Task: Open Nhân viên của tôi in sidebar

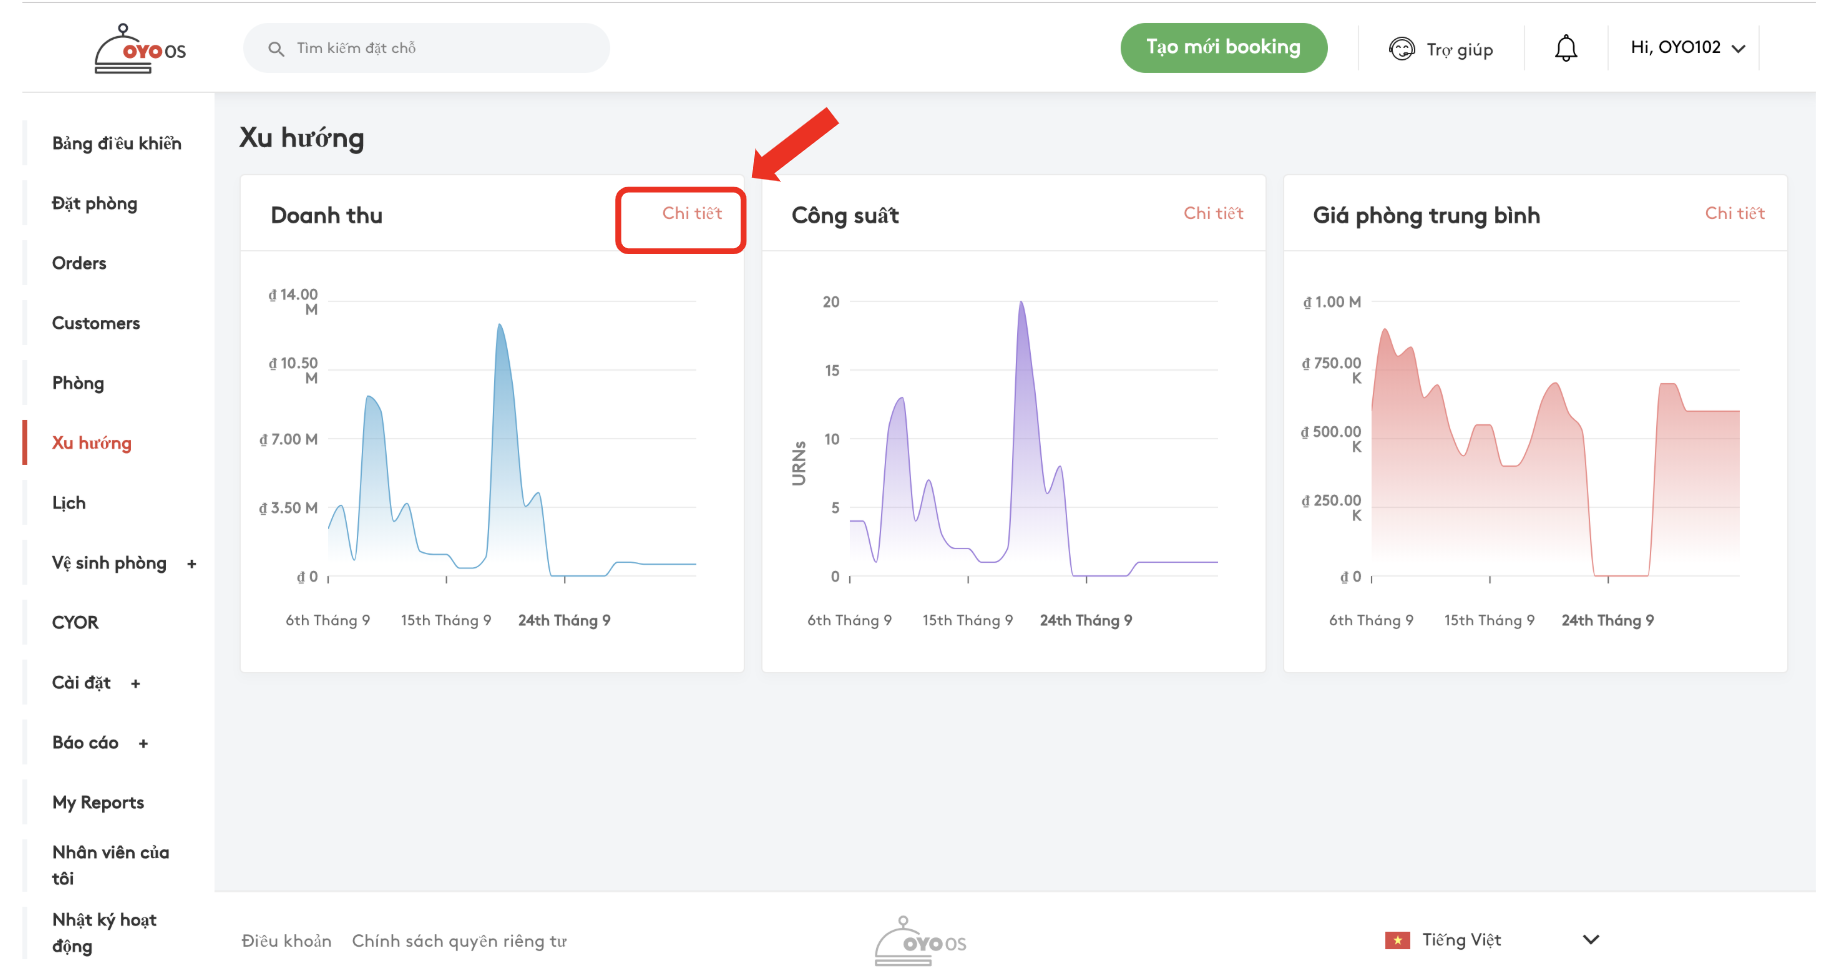Action: tap(111, 865)
